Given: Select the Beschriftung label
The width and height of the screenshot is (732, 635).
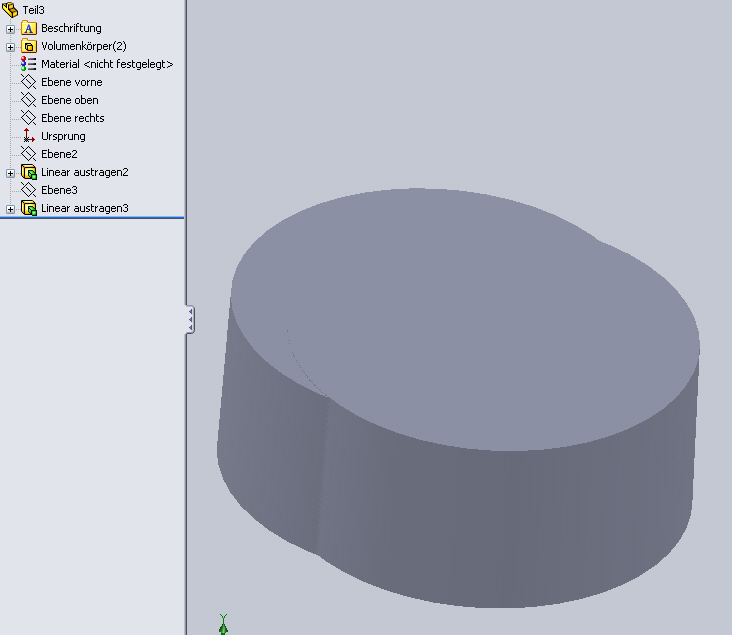Looking at the screenshot, I should pyautogui.click(x=71, y=28).
